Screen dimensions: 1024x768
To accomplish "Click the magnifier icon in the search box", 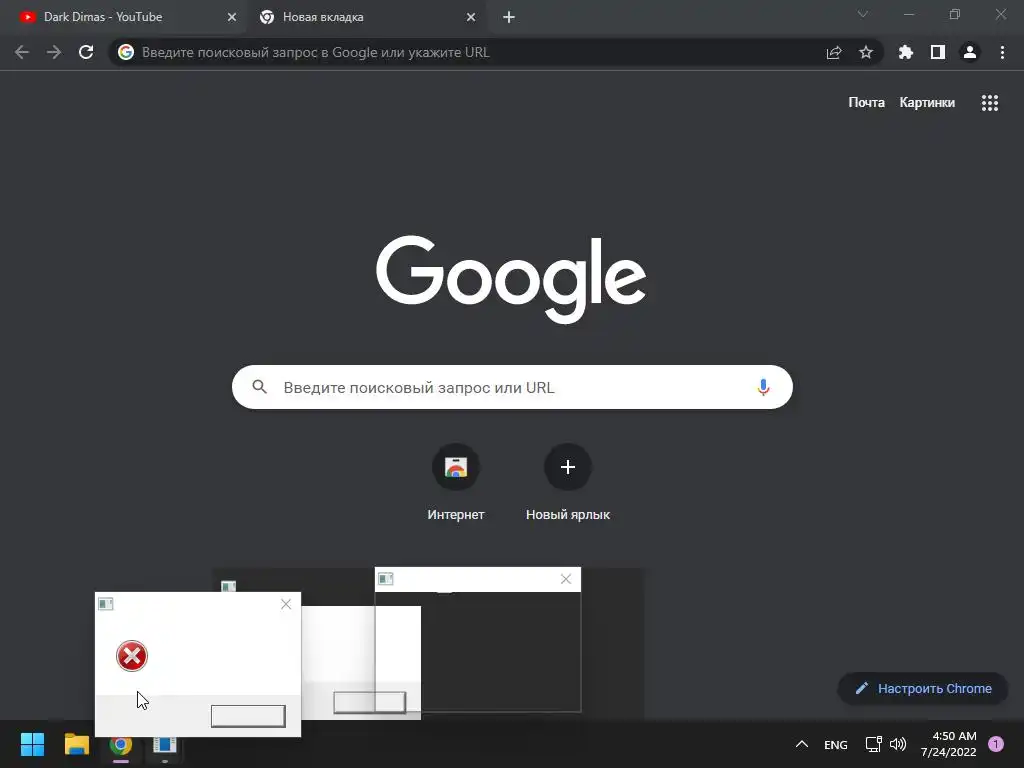I will coord(259,387).
